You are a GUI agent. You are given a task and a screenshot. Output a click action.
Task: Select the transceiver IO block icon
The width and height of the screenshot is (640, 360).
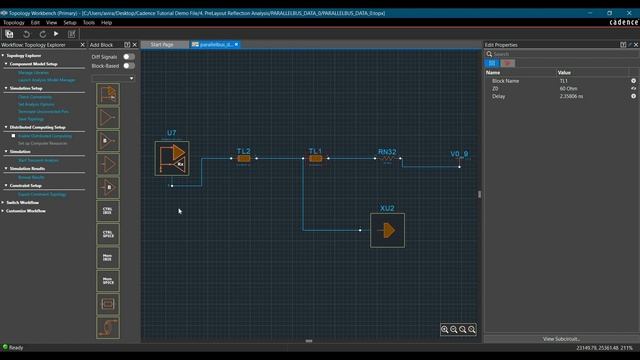pos(108,94)
